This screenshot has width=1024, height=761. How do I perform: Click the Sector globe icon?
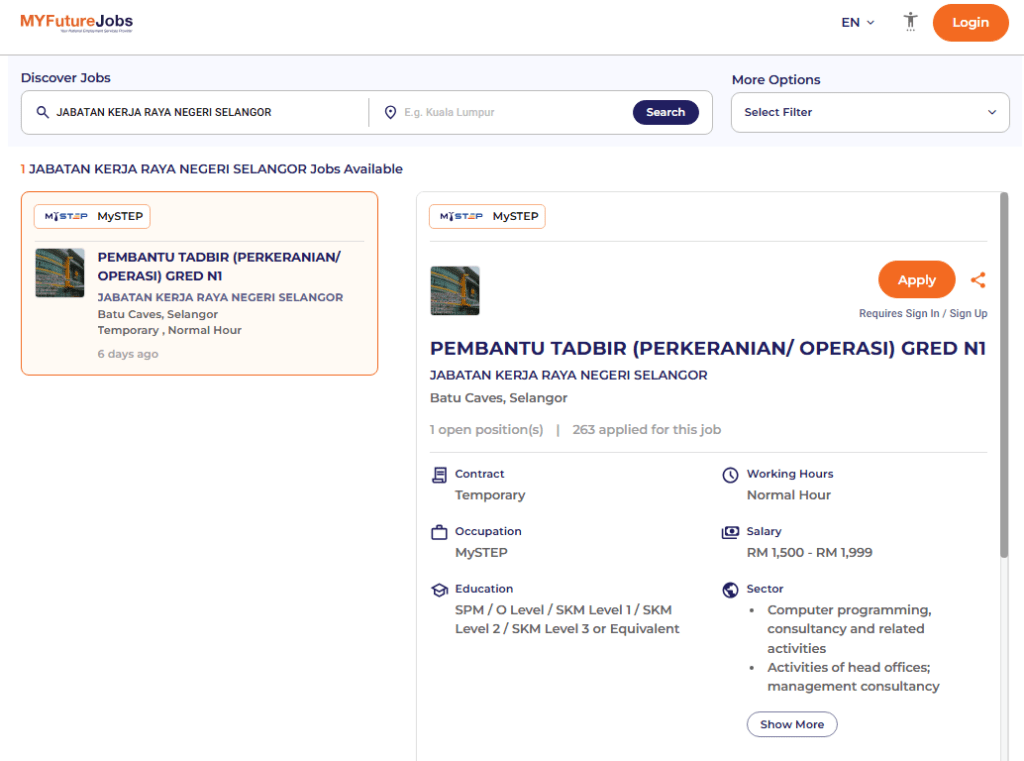730,590
